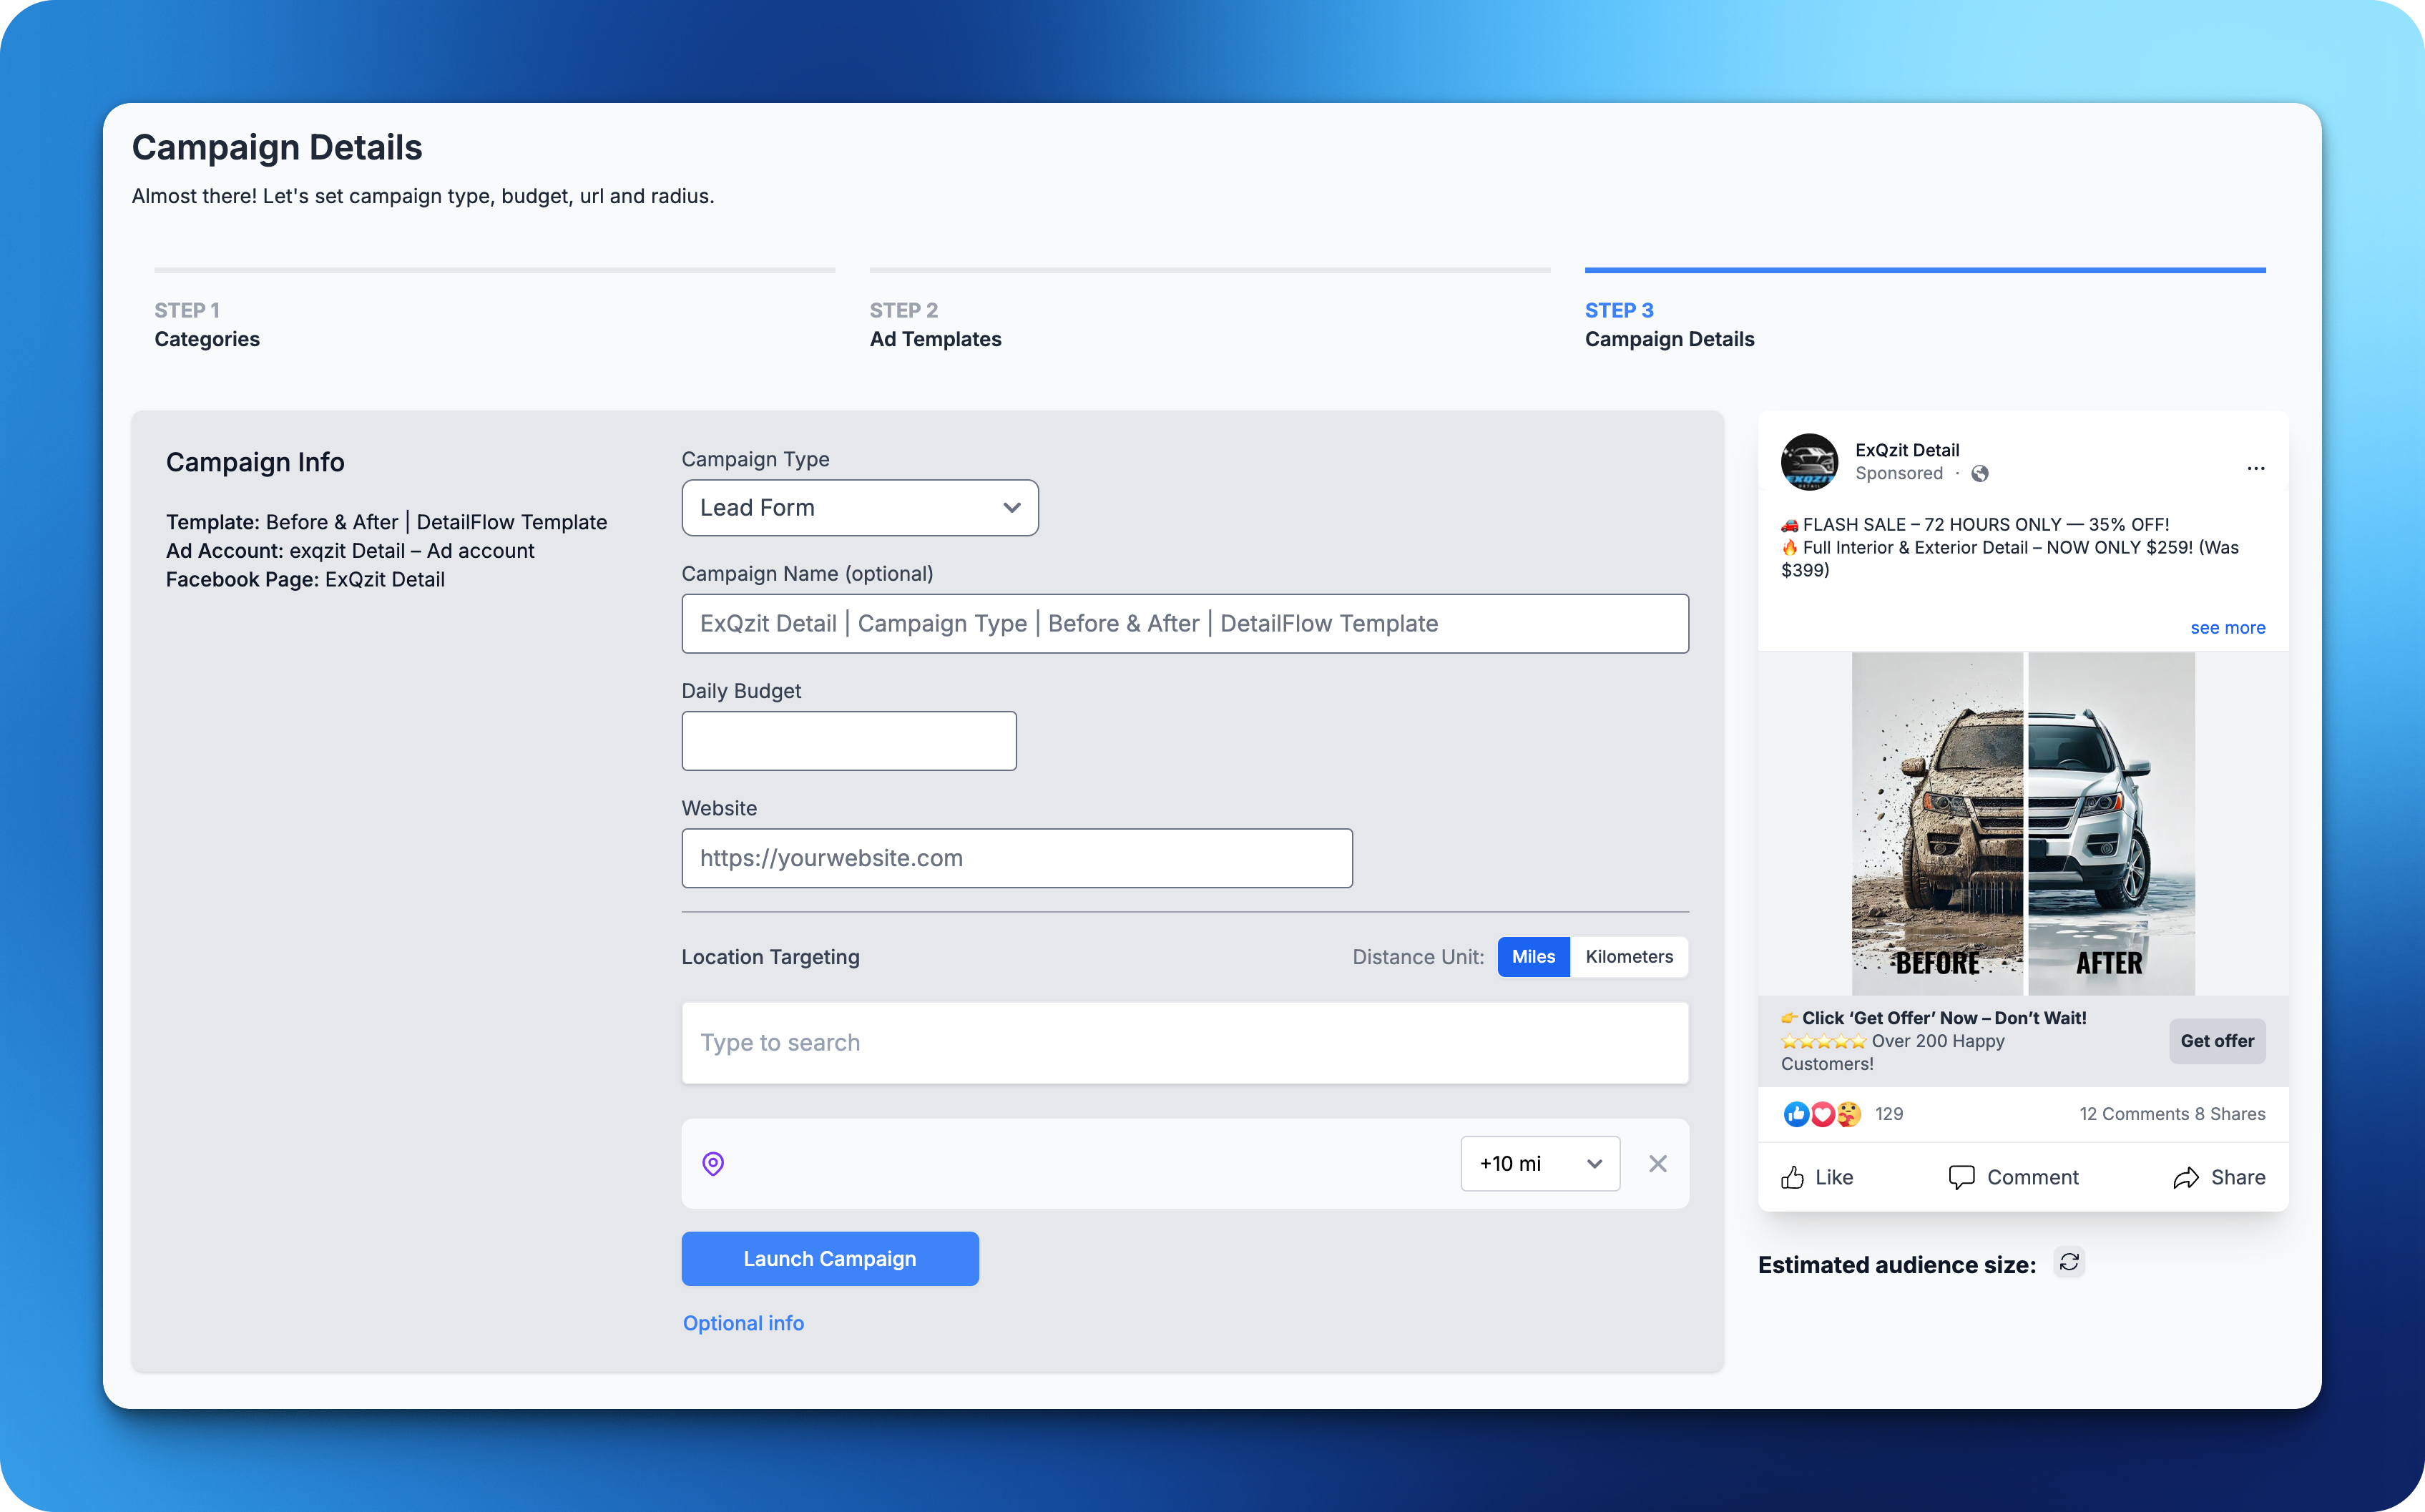Click the reaction emojis beside 129
Image resolution: width=2425 pixels, height=1512 pixels.
point(1822,1113)
